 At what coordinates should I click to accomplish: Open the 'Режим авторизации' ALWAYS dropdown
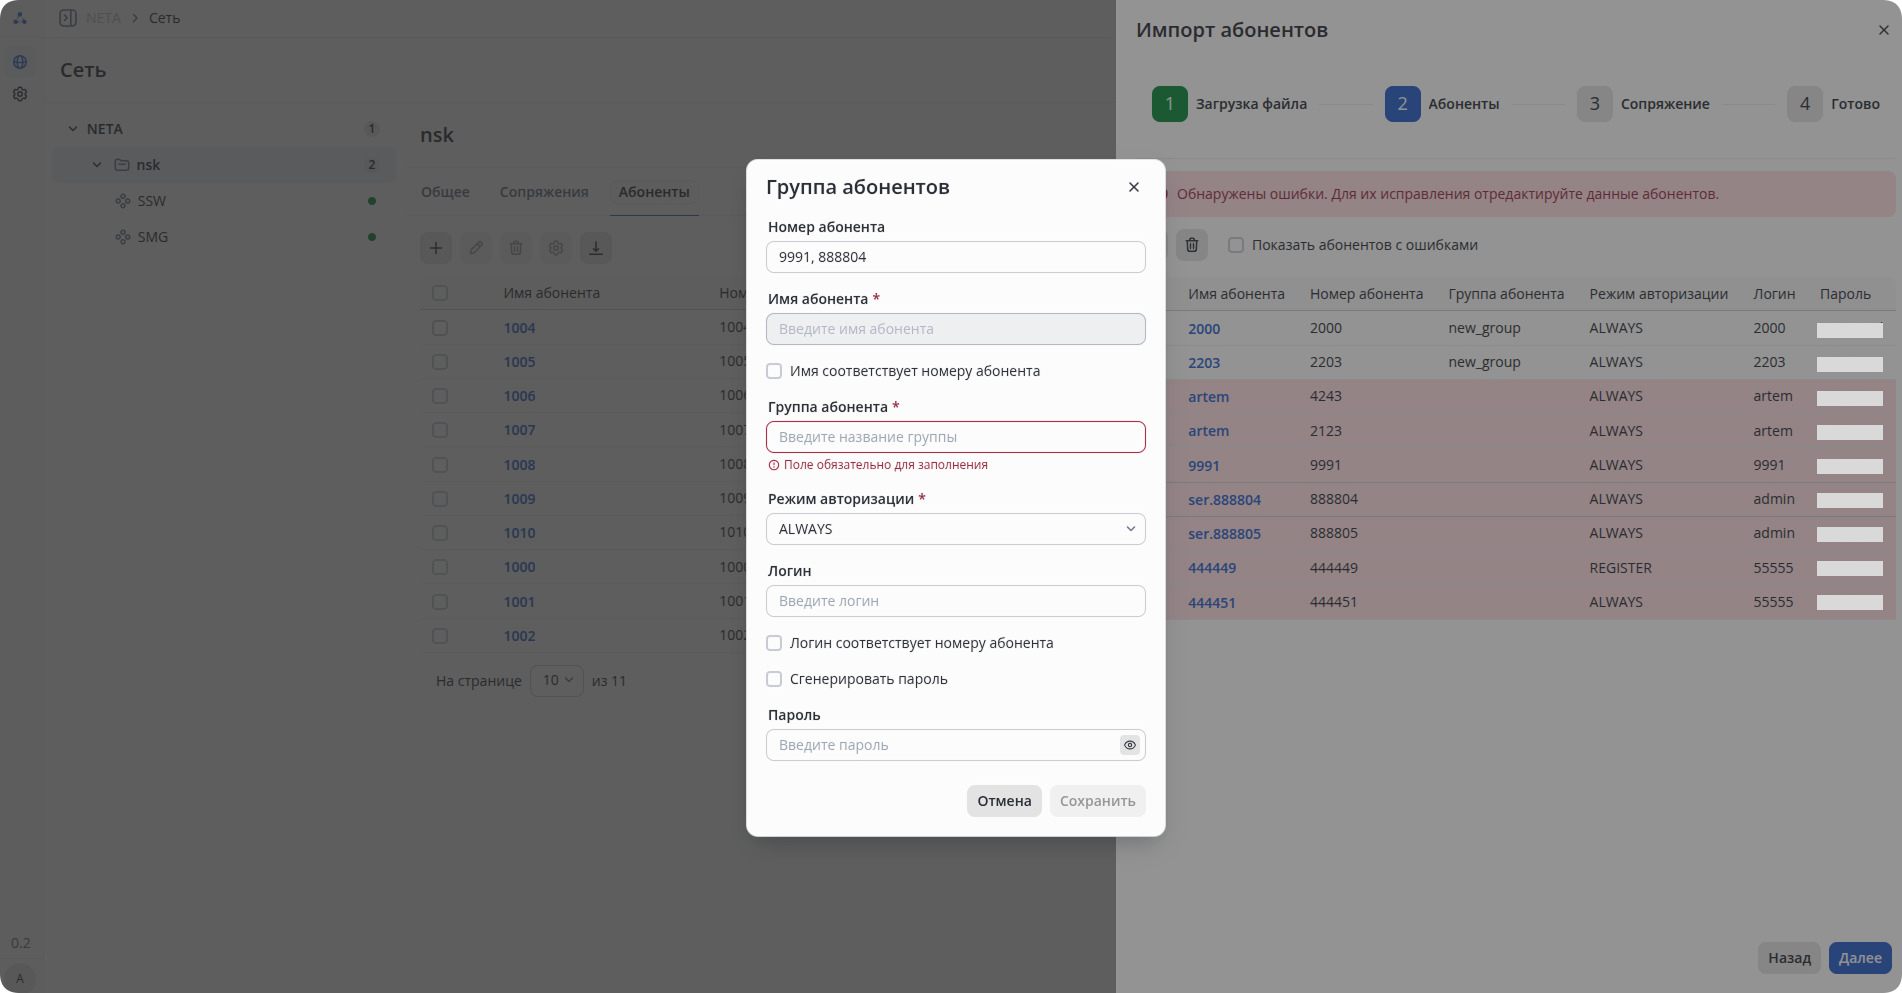956,529
